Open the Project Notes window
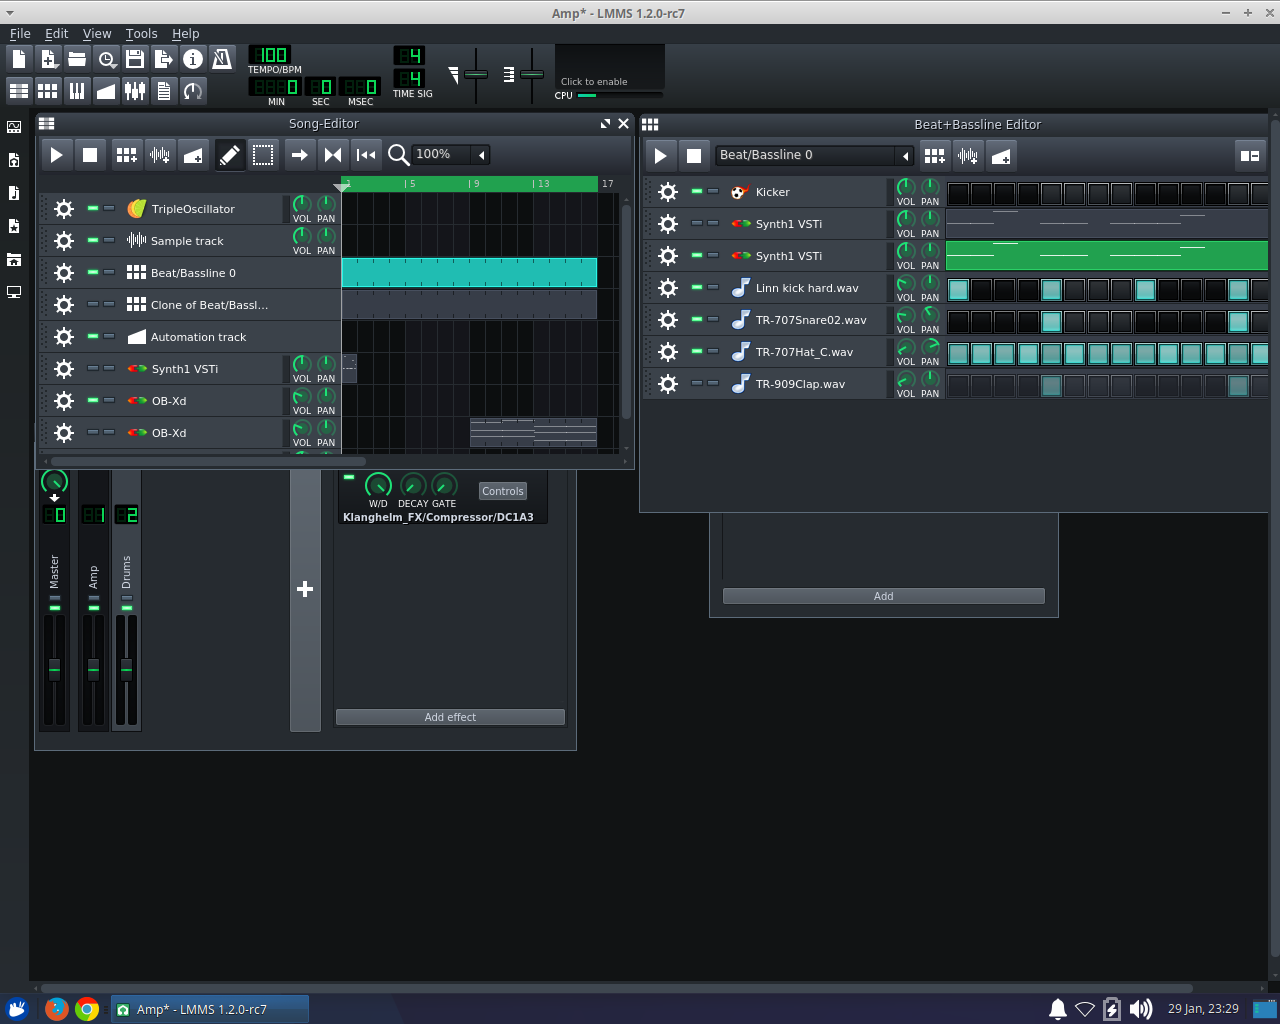 (x=163, y=90)
